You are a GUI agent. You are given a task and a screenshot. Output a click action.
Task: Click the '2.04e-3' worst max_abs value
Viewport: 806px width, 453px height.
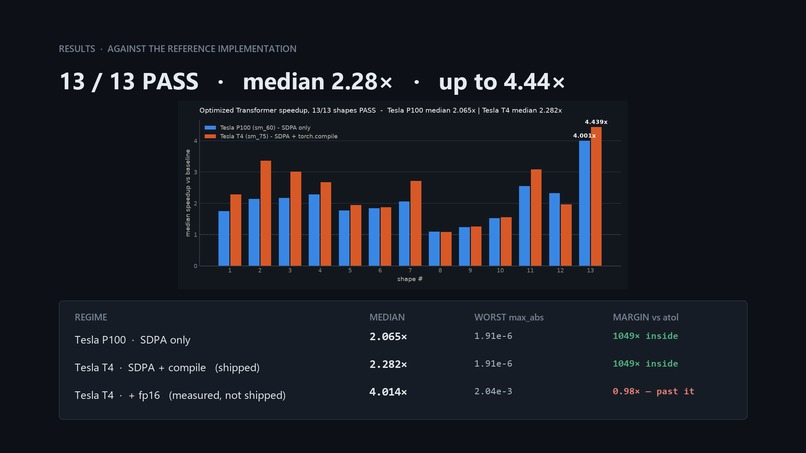tap(493, 391)
